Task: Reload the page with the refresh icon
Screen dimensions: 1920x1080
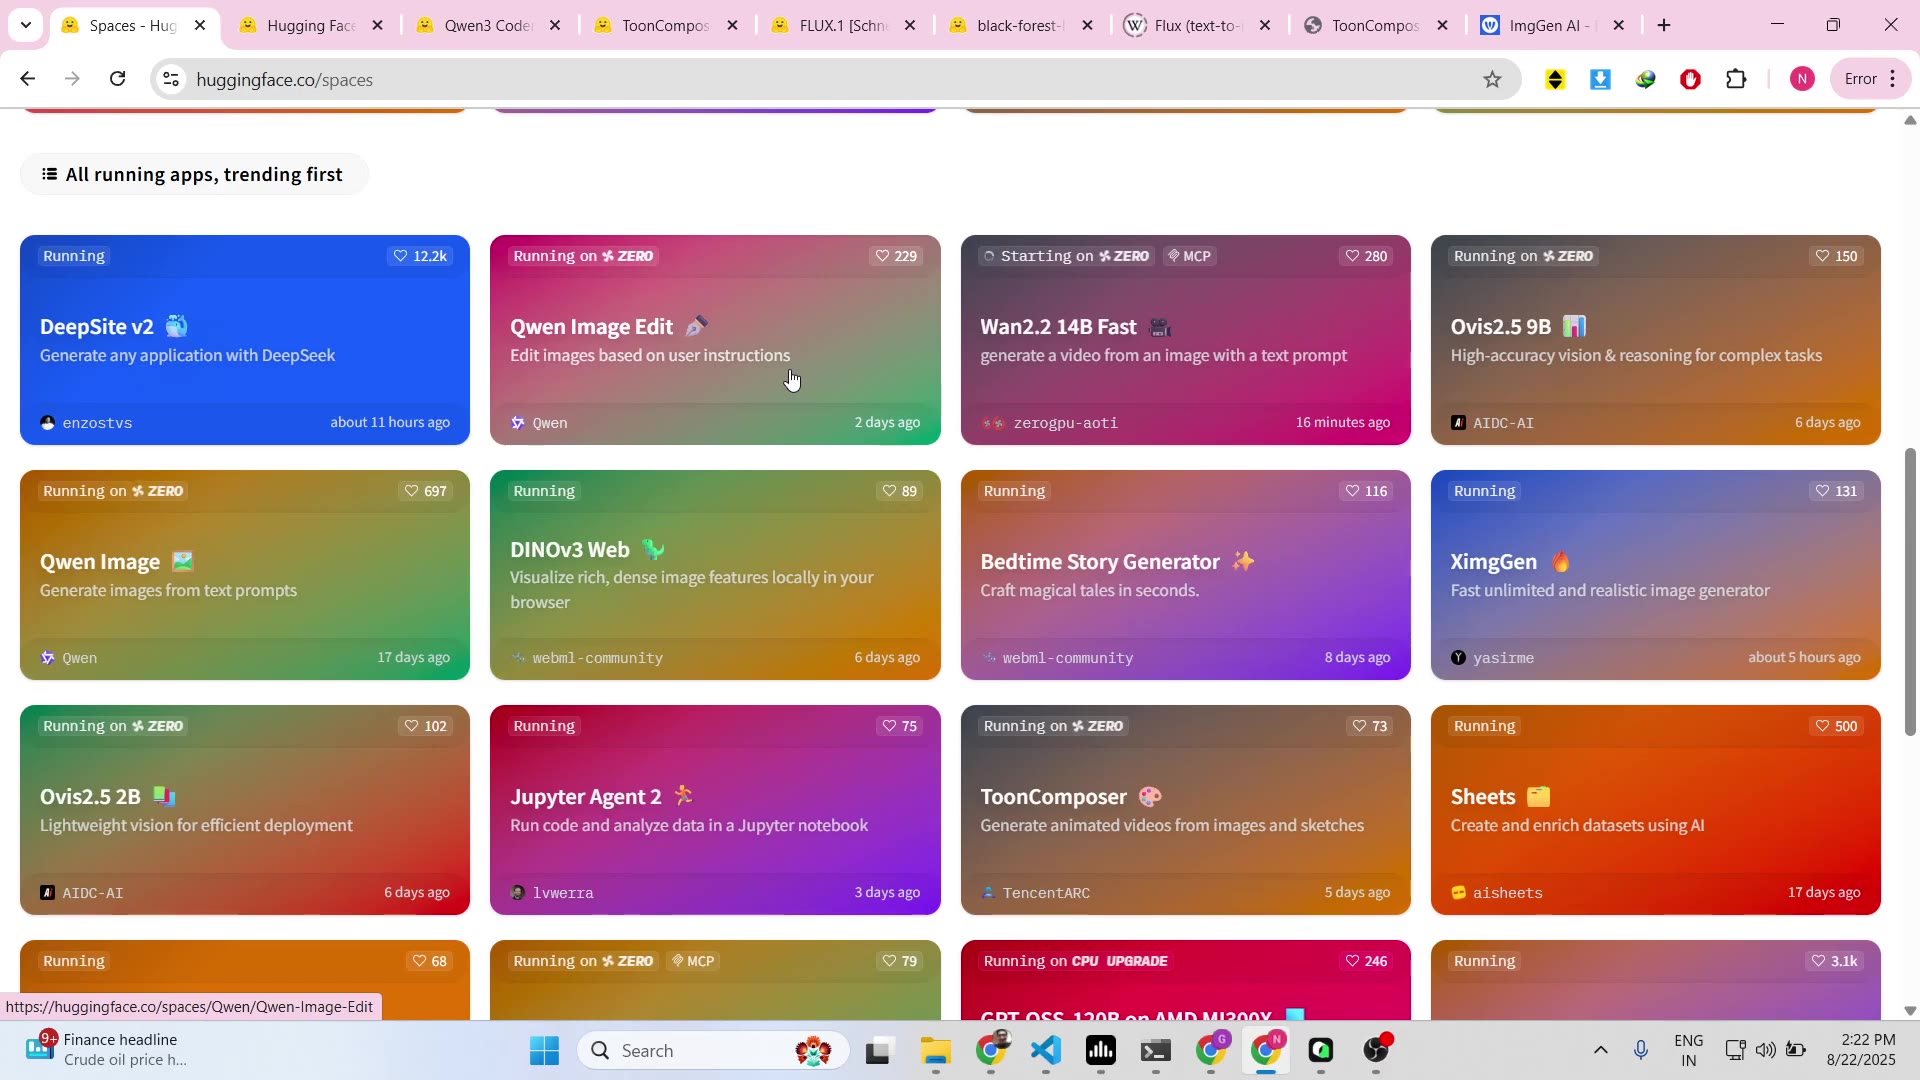Action: pyautogui.click(x=117, y=79)
